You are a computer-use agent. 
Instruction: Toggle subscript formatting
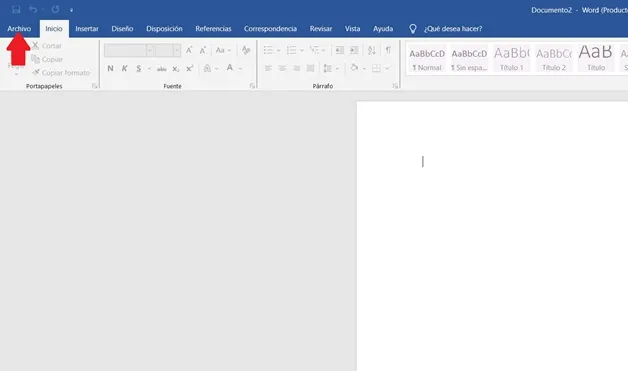coord(175,69)
